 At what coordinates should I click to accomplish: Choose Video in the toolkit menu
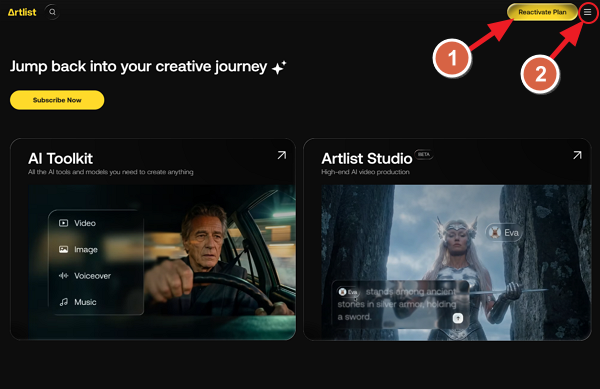(x=85, y=223)
